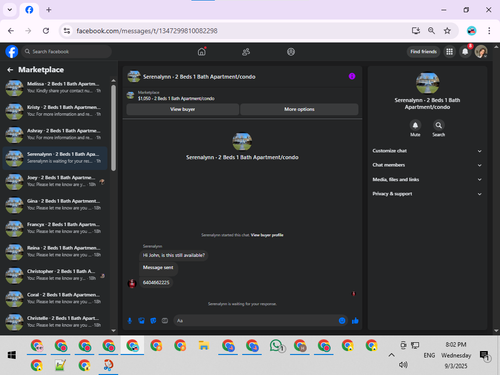Open the notifications bell icon

465,52
